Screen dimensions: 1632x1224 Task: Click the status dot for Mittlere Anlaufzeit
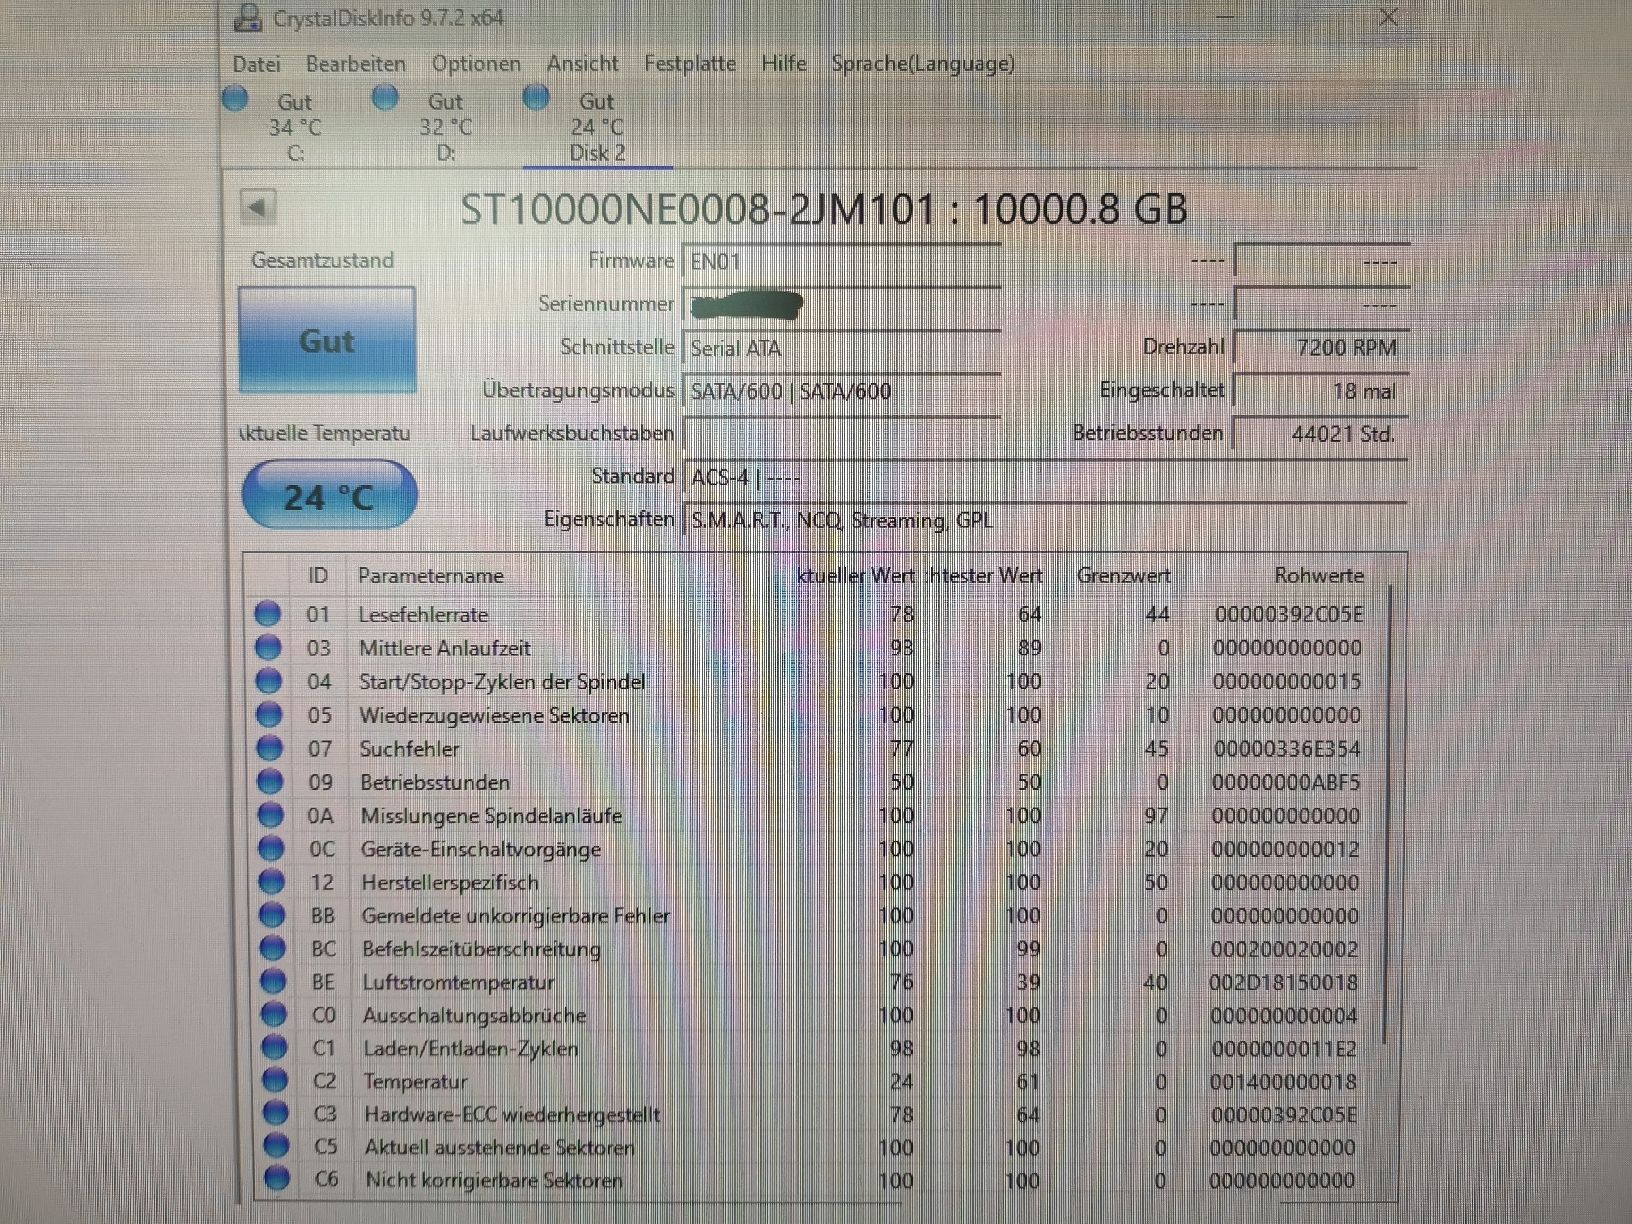click(268, 648)
